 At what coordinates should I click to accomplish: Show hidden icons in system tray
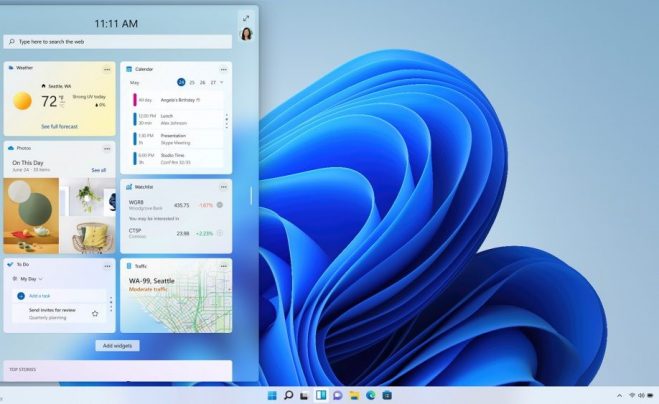[x=619, y=395]
